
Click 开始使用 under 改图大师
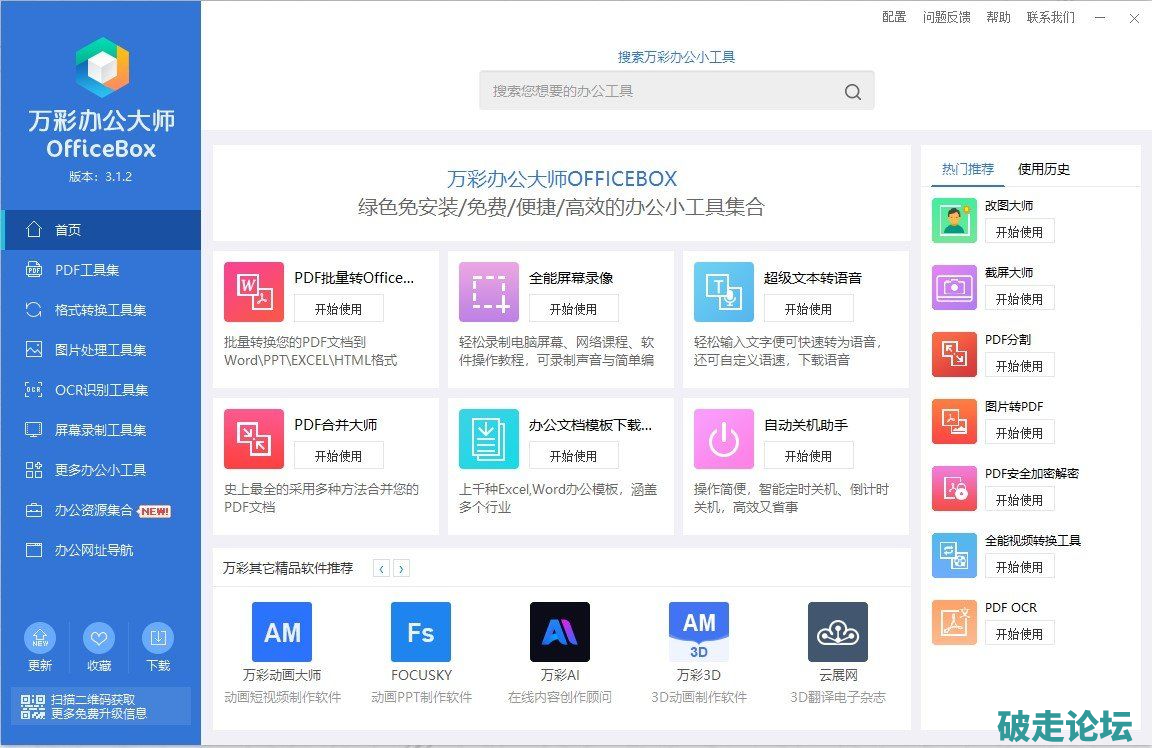click(x=1019, y=232)
